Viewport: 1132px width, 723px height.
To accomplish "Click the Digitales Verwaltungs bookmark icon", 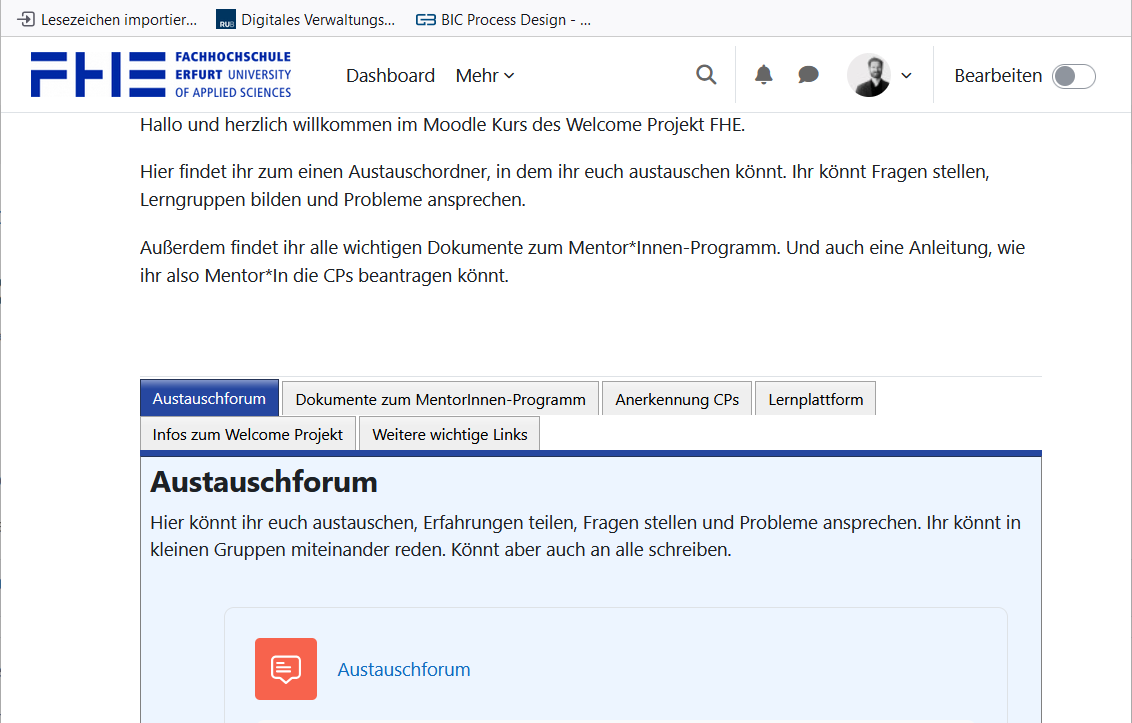I will [x=226, y=19].
